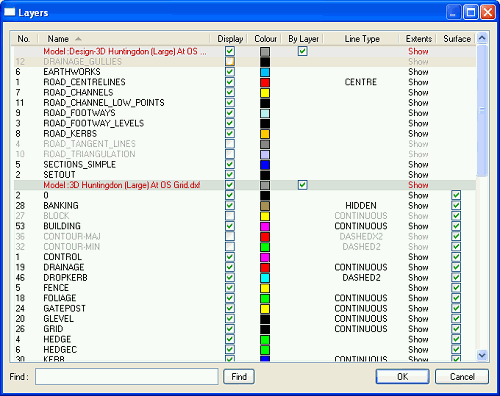The image size is (500, 396).
Task: Toggle Surface checkbox for BANKING layer
Action: pyautogui.click(x=456, y=205)
